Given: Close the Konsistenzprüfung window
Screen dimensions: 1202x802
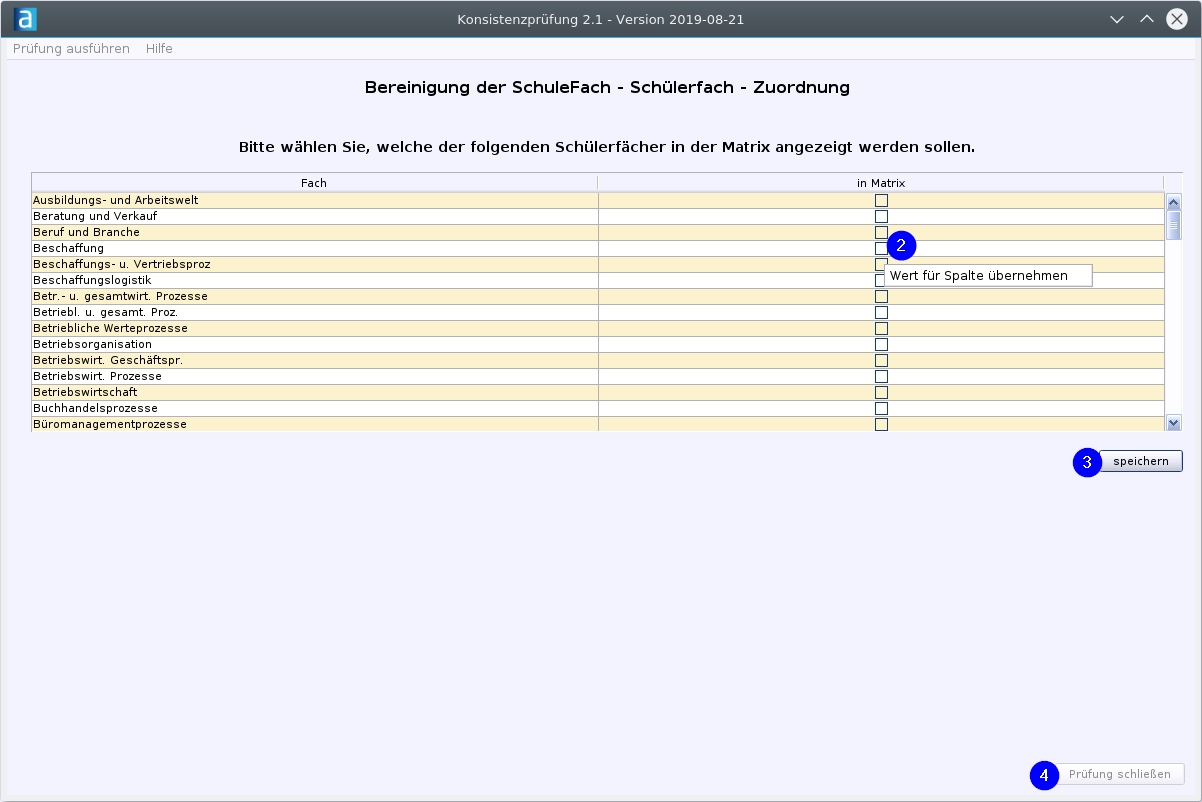Looking at the screenshot, I should pyautogui.click(x=1177, y=19).
